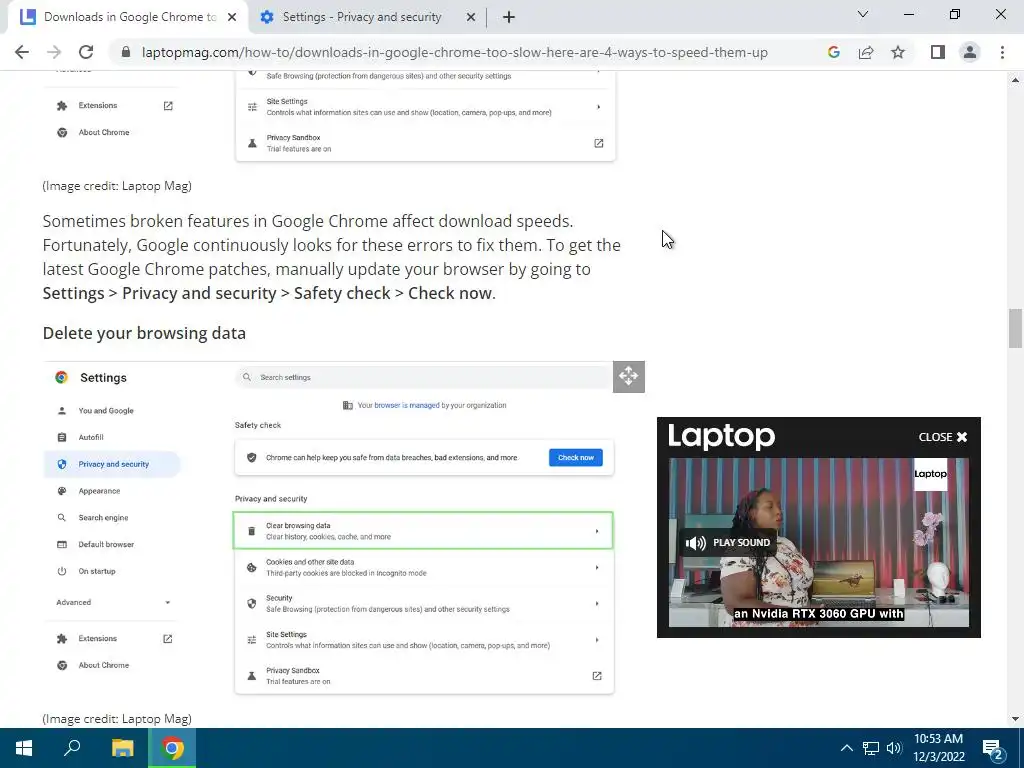Open Chrome's three-dot menu

point(1002,52)
